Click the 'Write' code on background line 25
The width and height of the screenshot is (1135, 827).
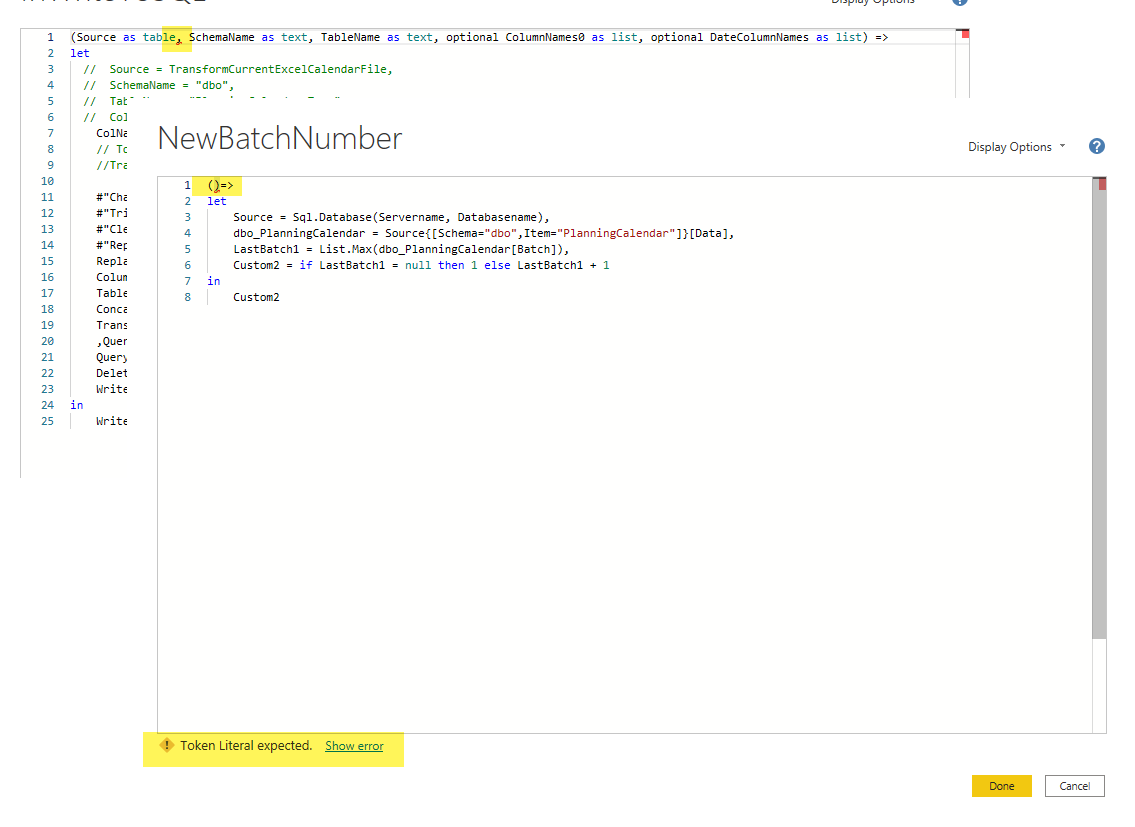click(x=112, y=421)
